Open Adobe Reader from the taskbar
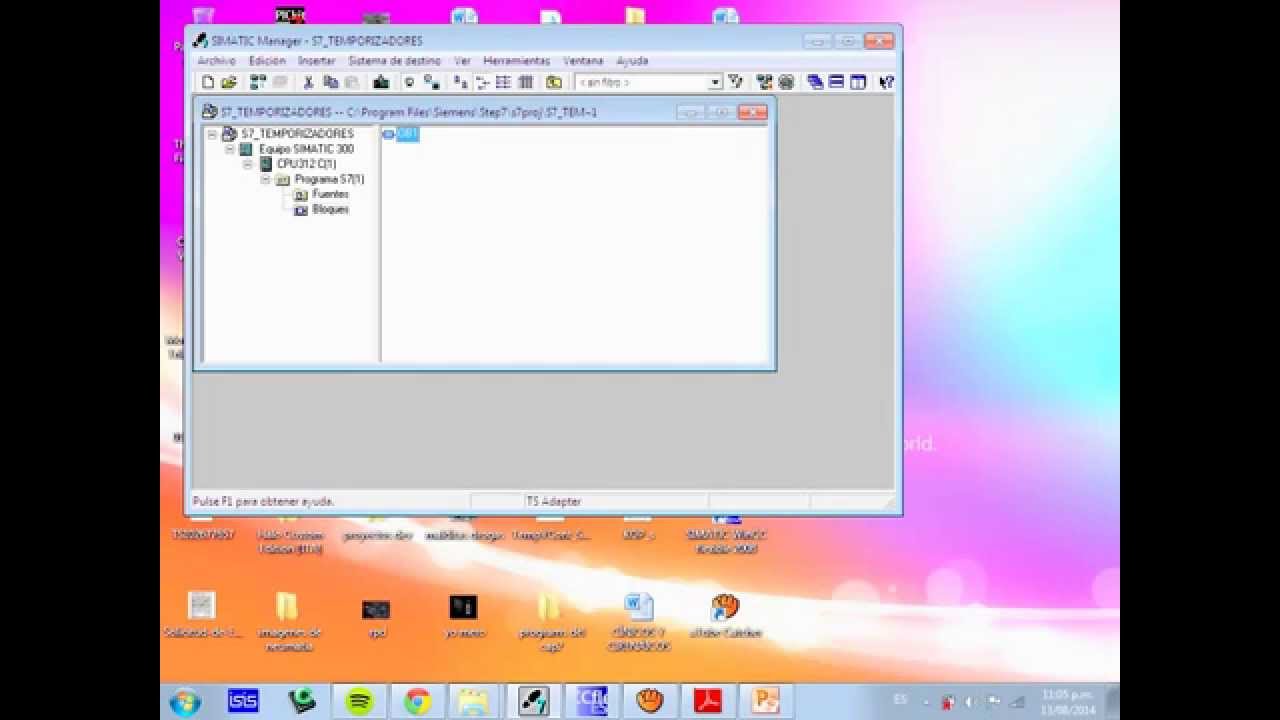1280x720 pixels. pyautogui.click(x=708, y=702)
